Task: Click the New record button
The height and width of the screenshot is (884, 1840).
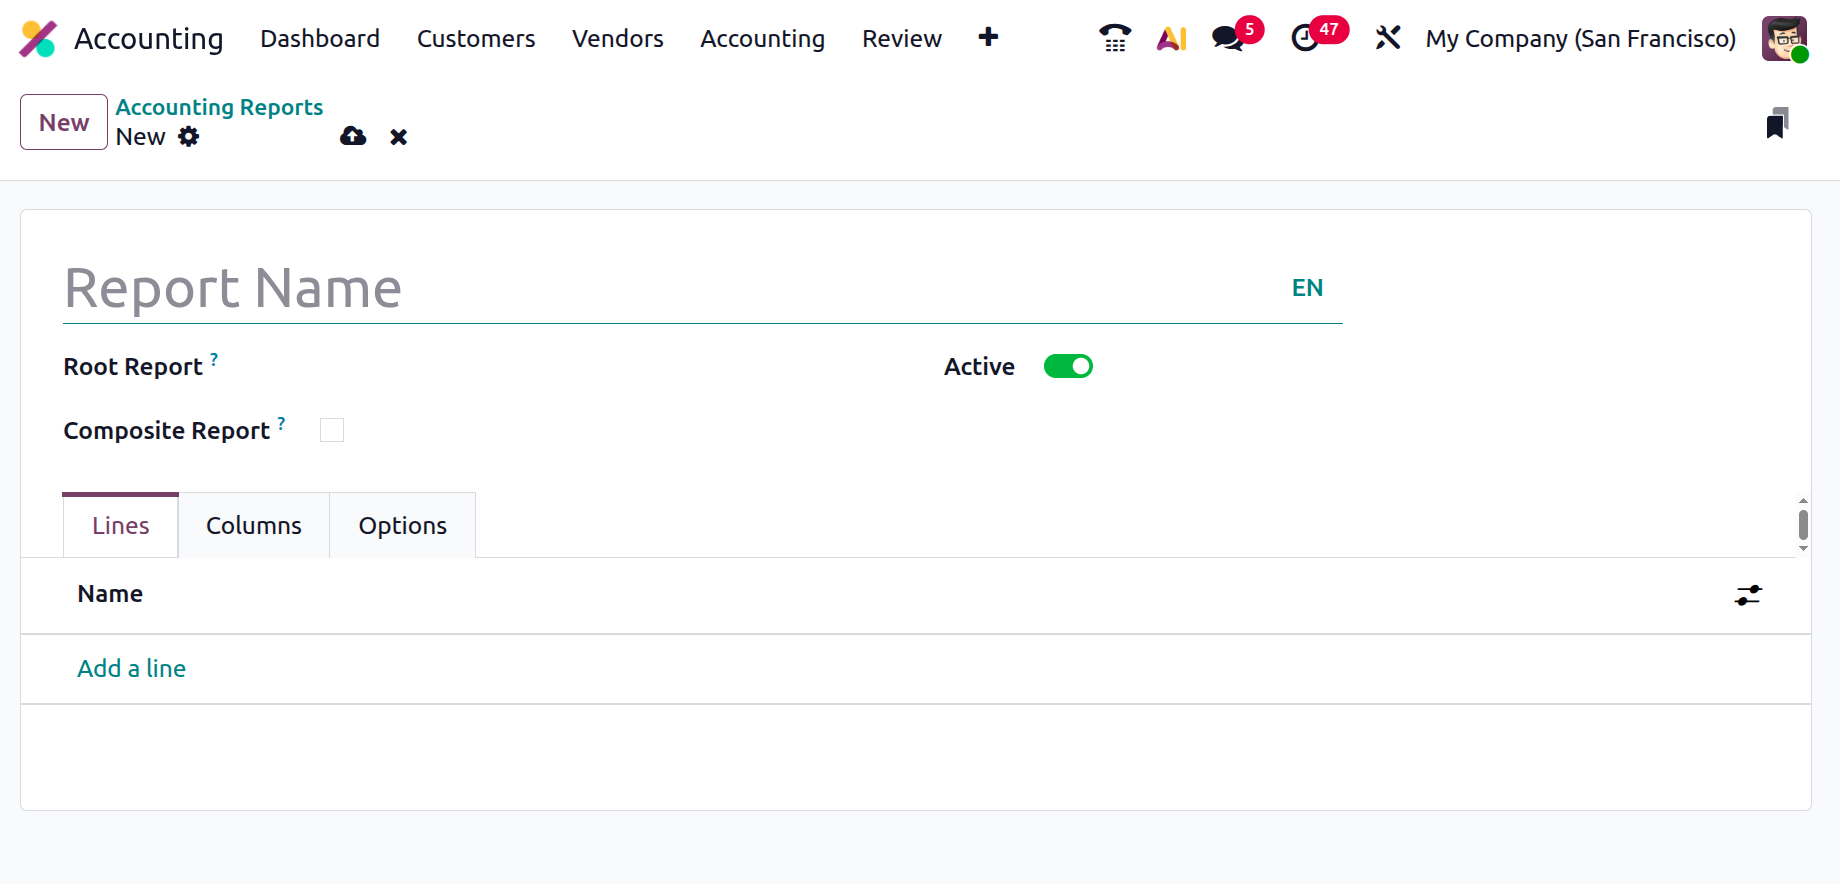Action: 64,122
